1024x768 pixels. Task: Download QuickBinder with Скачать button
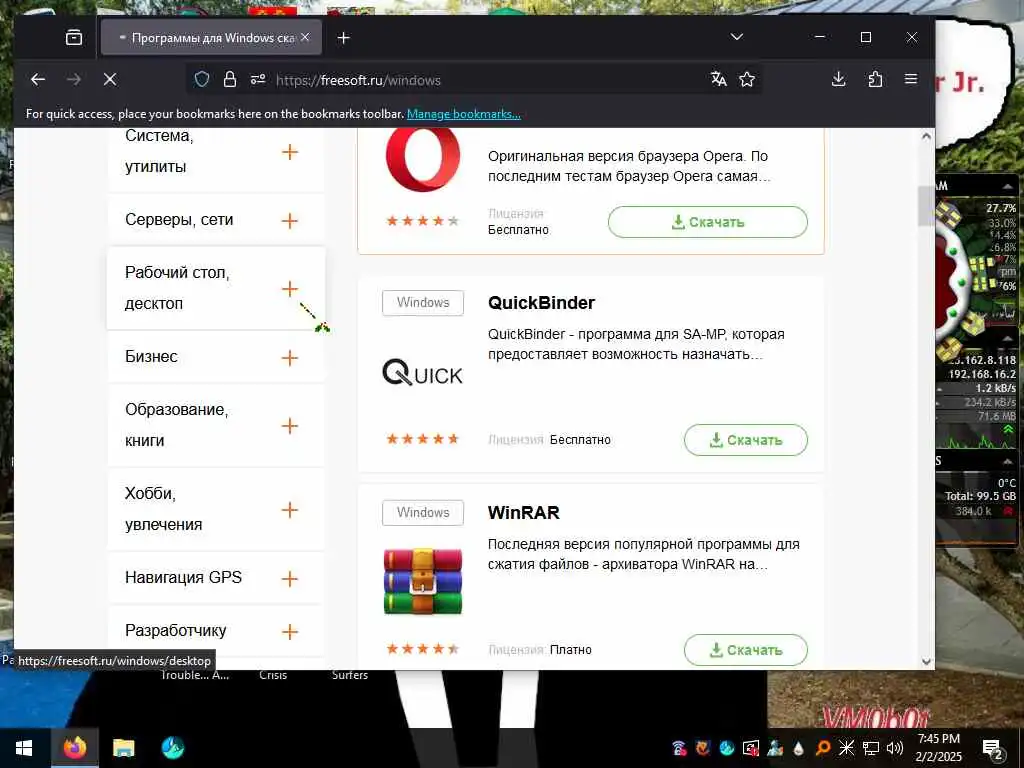click(746, 440)
